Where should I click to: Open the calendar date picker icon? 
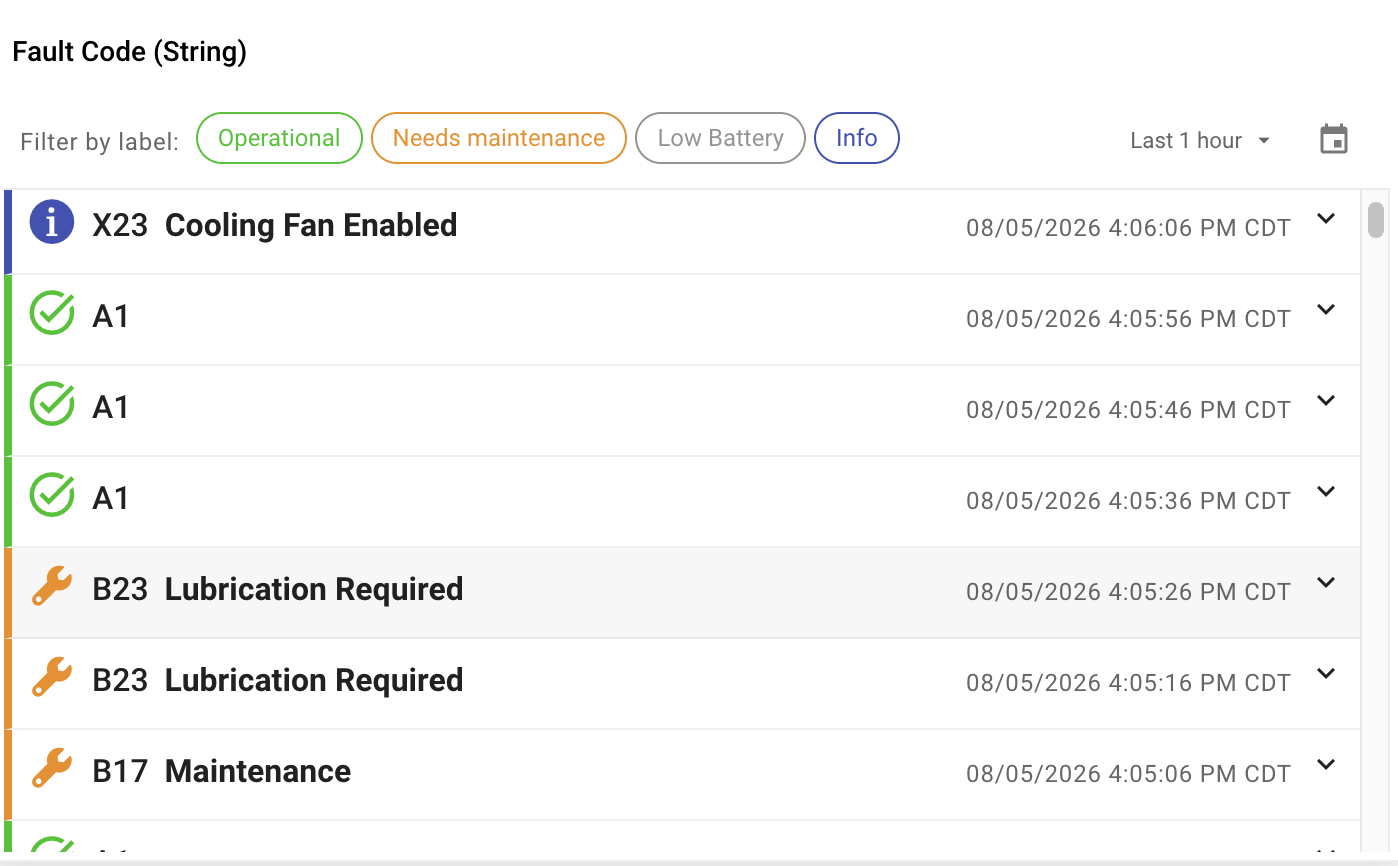tap(1334, 139)
